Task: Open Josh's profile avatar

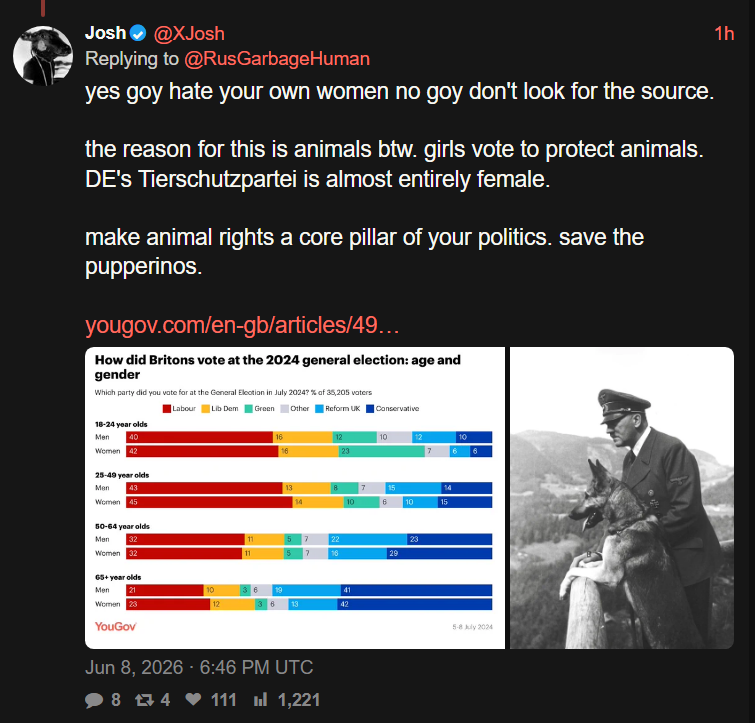Action: [x=43, y=56]
